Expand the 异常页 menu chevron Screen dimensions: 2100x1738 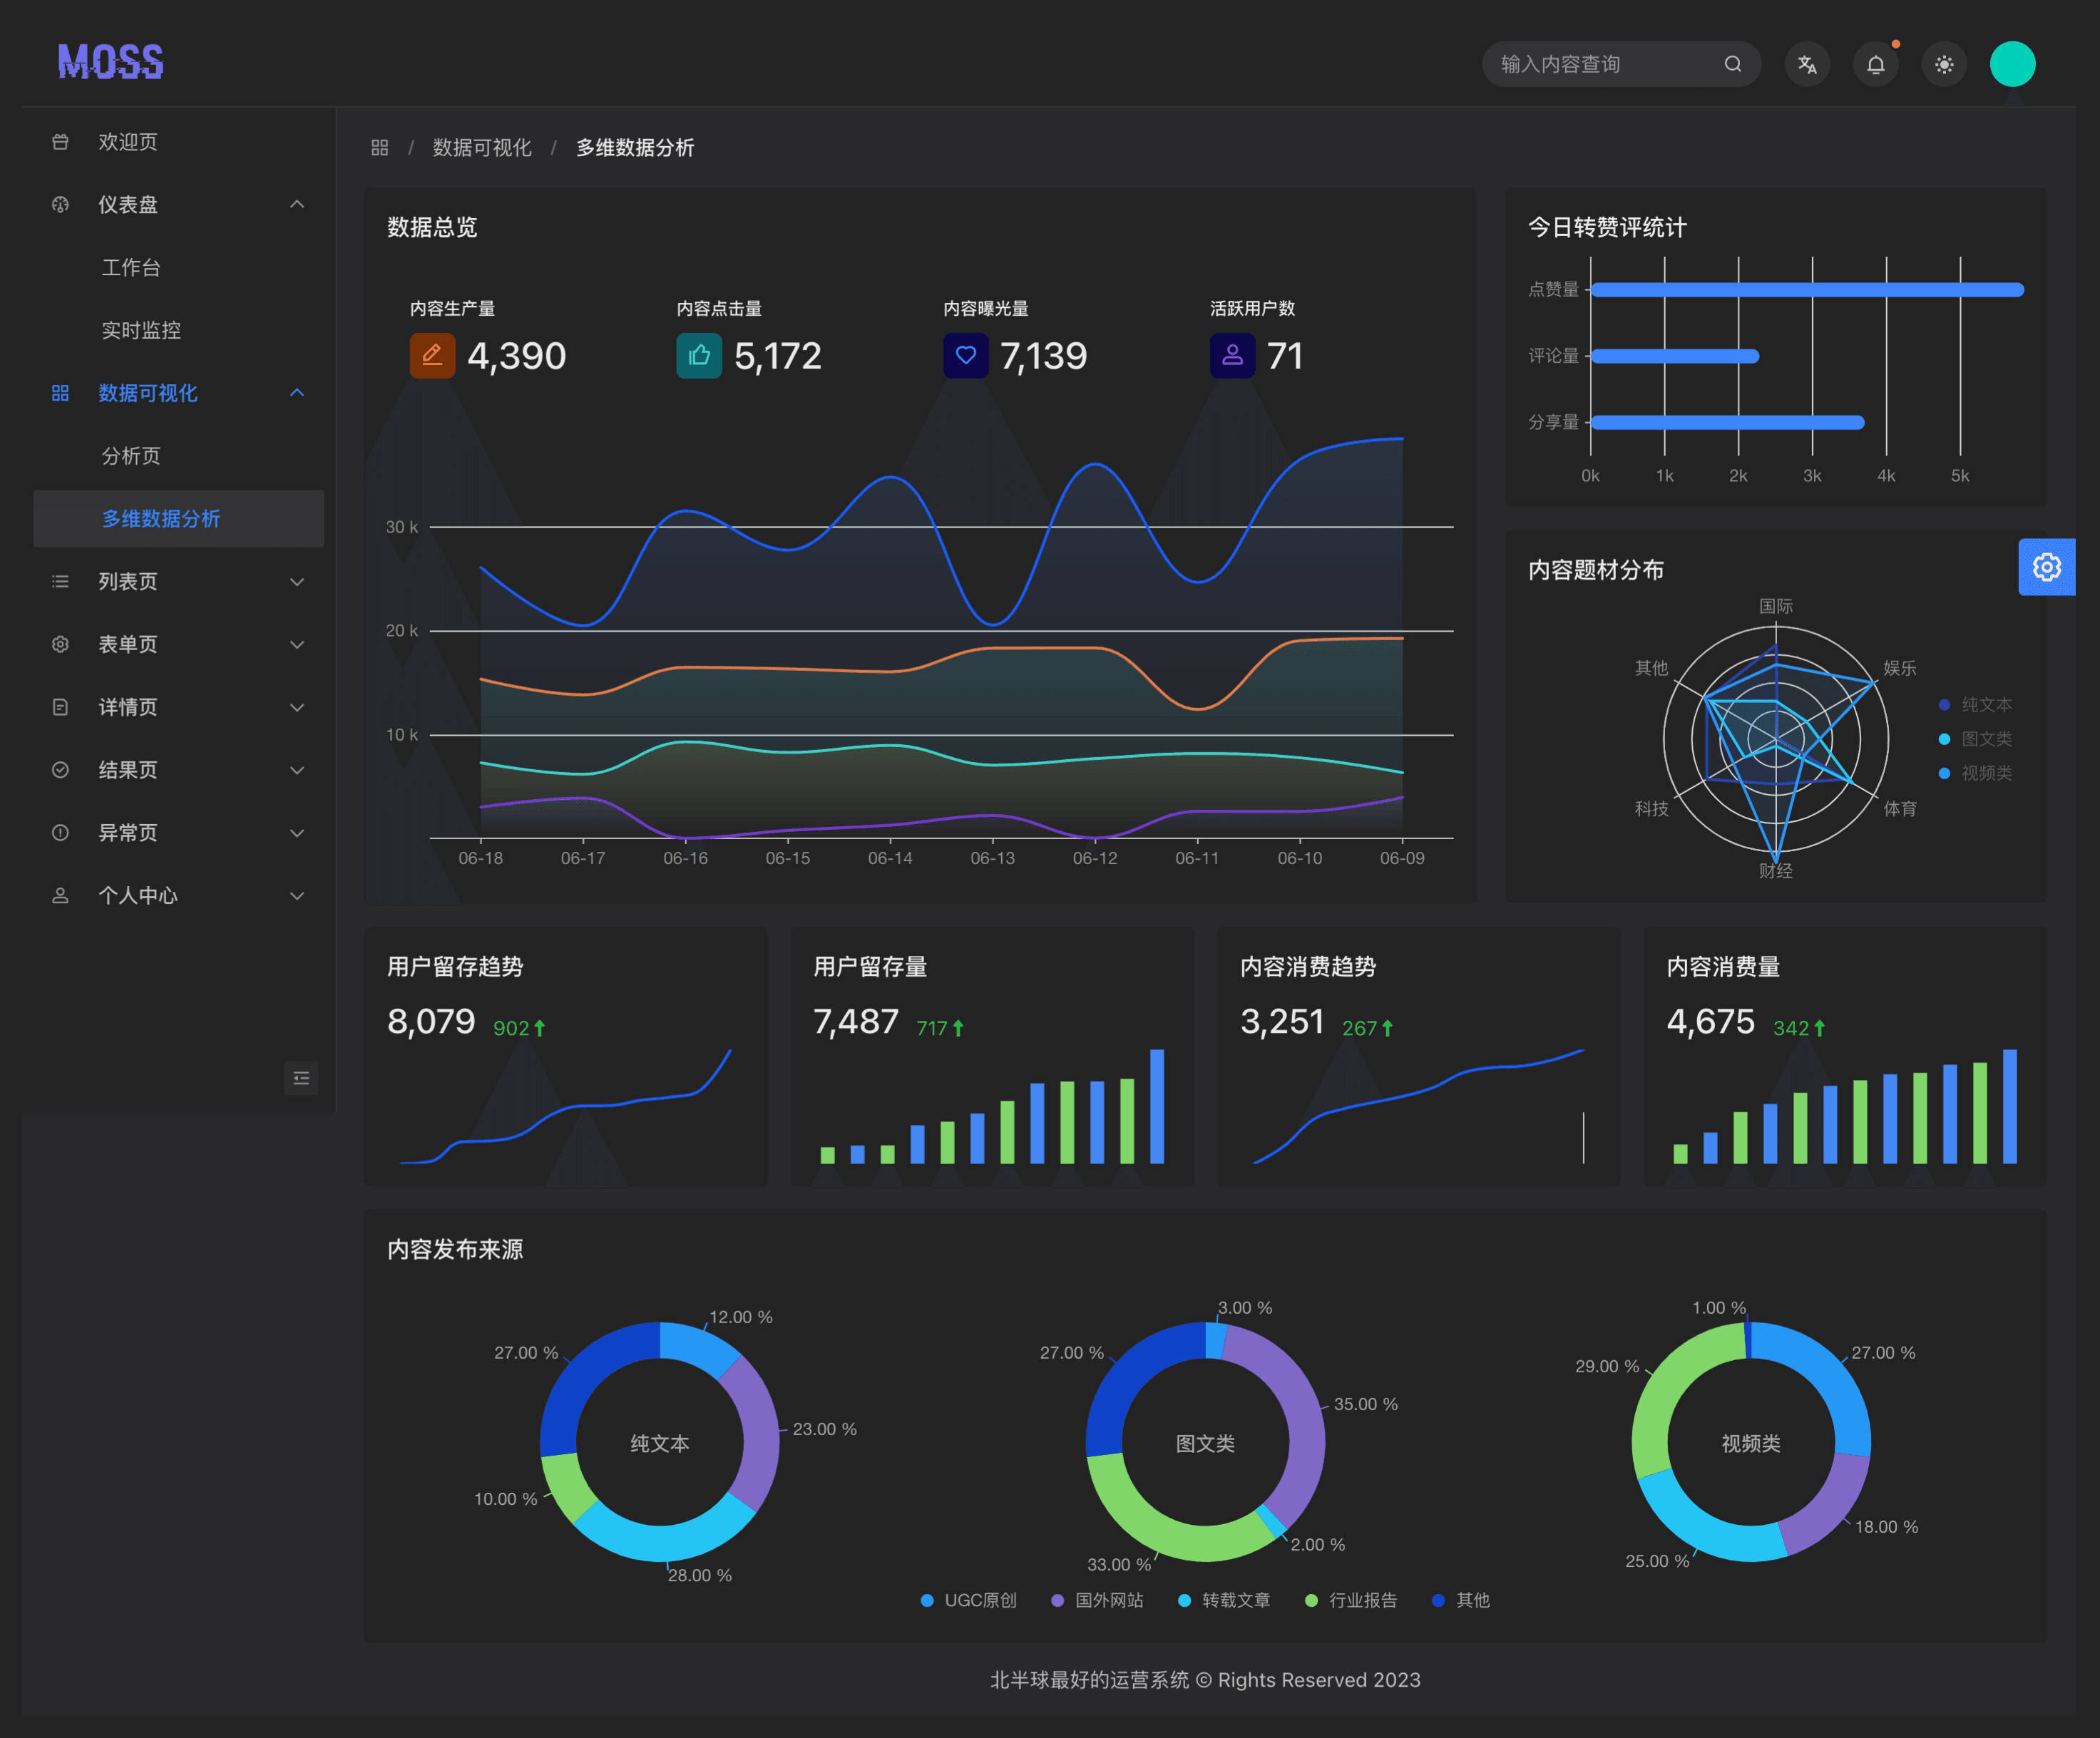pyautogui.click(x=297, y=833)
